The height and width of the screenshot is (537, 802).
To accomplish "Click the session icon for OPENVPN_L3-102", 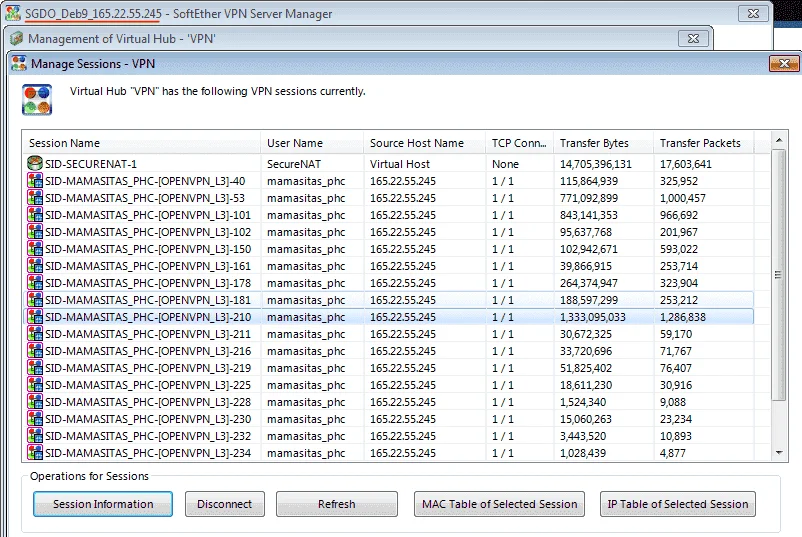I will pos(35,232).
